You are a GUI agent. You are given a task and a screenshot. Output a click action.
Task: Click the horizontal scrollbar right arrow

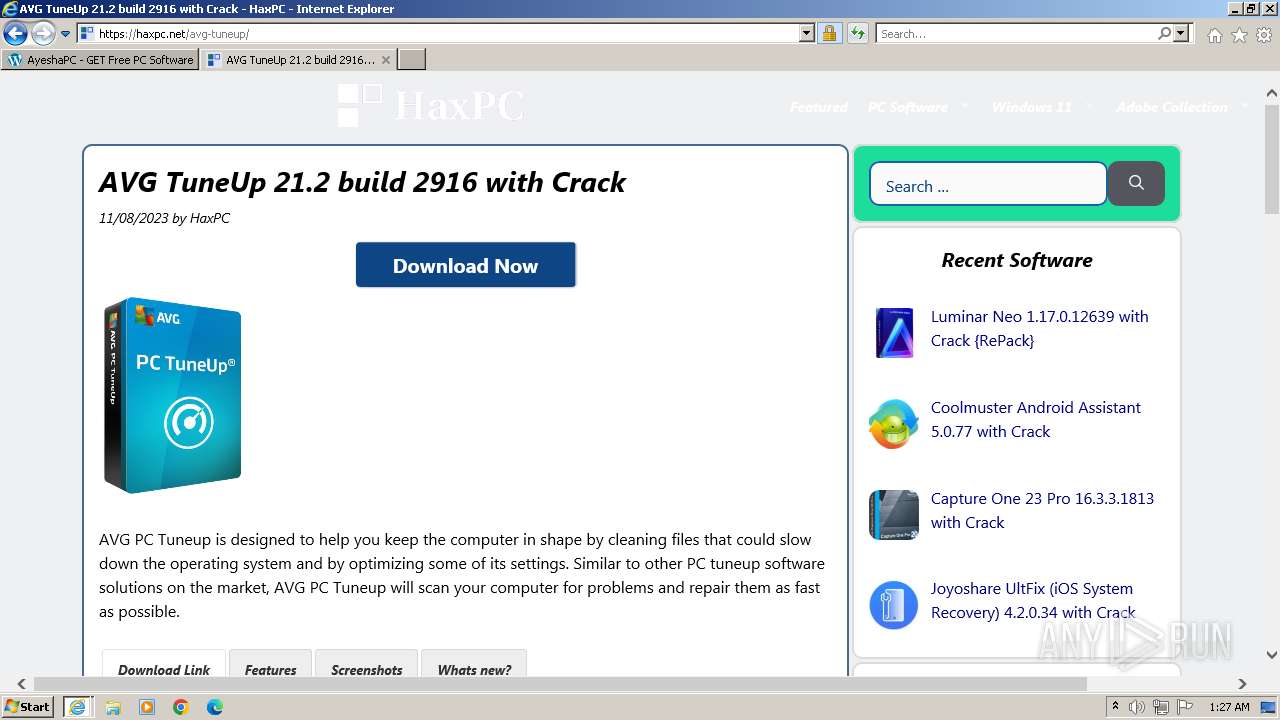(x=1242, y=684)
